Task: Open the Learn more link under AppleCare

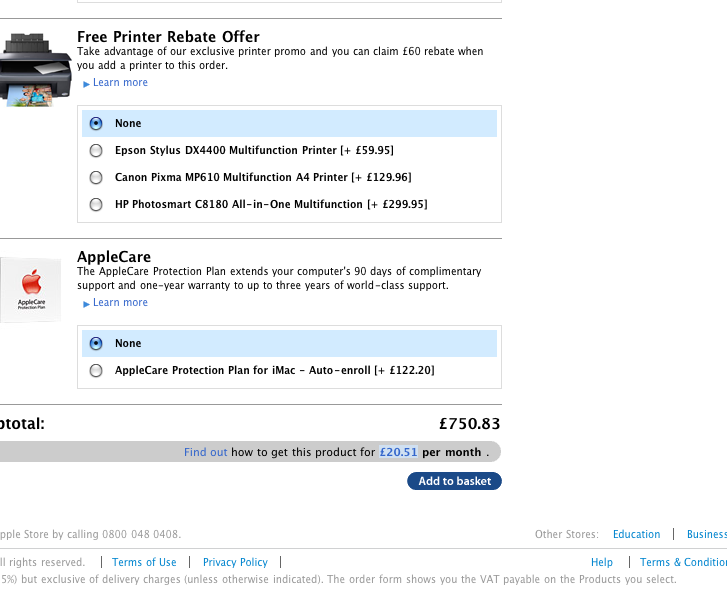Action: click(121, 302)
